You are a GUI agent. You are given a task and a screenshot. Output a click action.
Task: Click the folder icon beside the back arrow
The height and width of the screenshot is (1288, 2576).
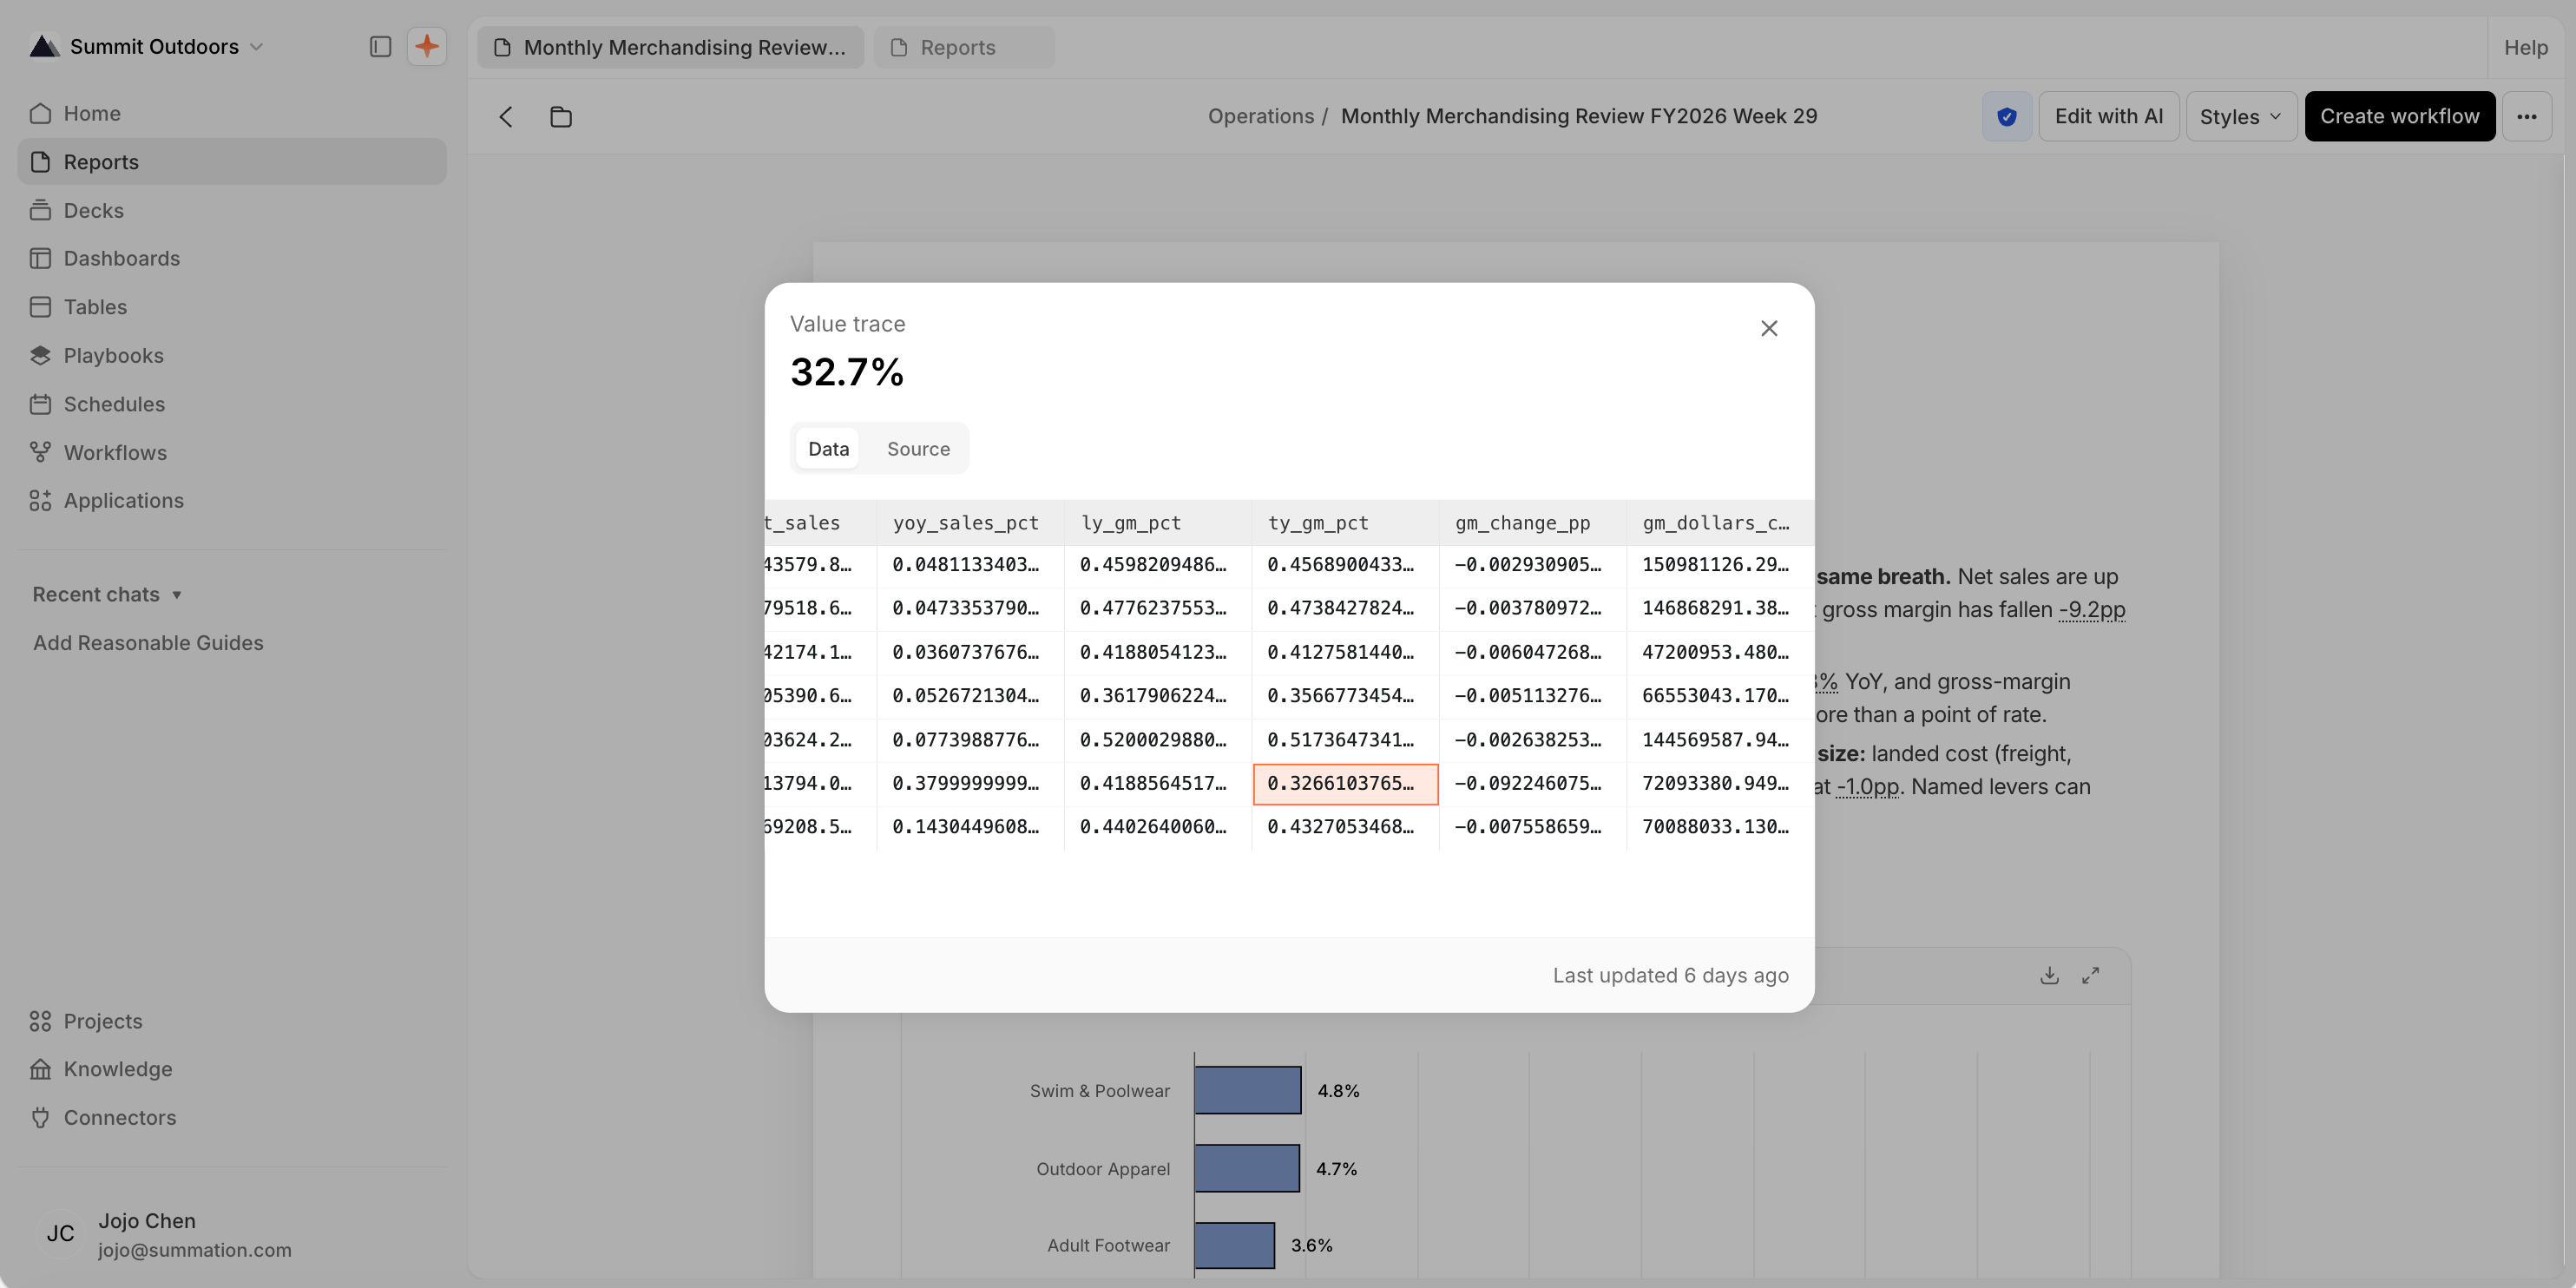tap(561, 117)
